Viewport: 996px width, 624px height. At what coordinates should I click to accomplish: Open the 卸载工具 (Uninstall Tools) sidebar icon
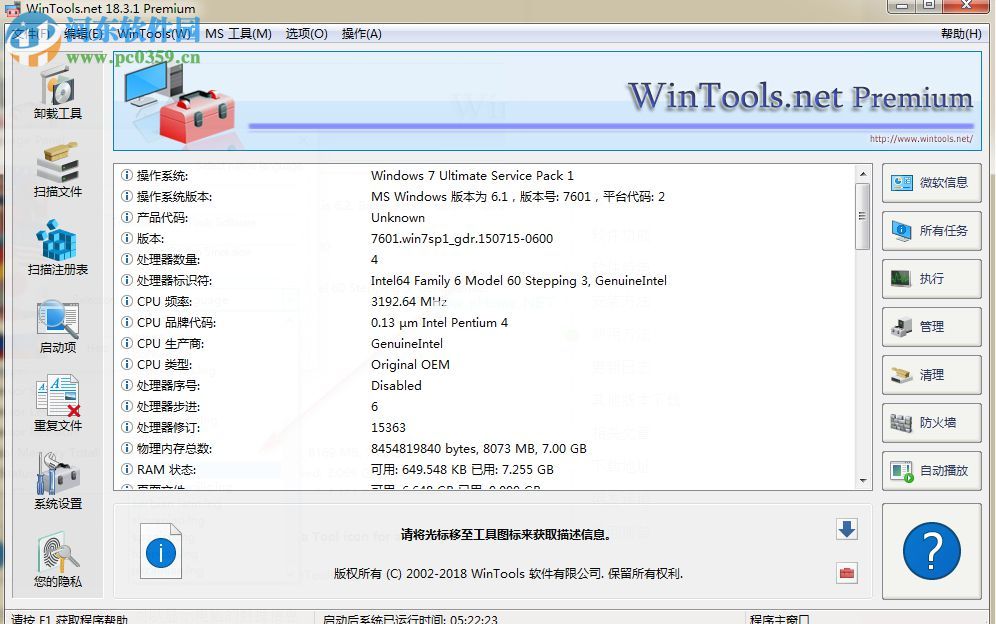coord(57,97)
